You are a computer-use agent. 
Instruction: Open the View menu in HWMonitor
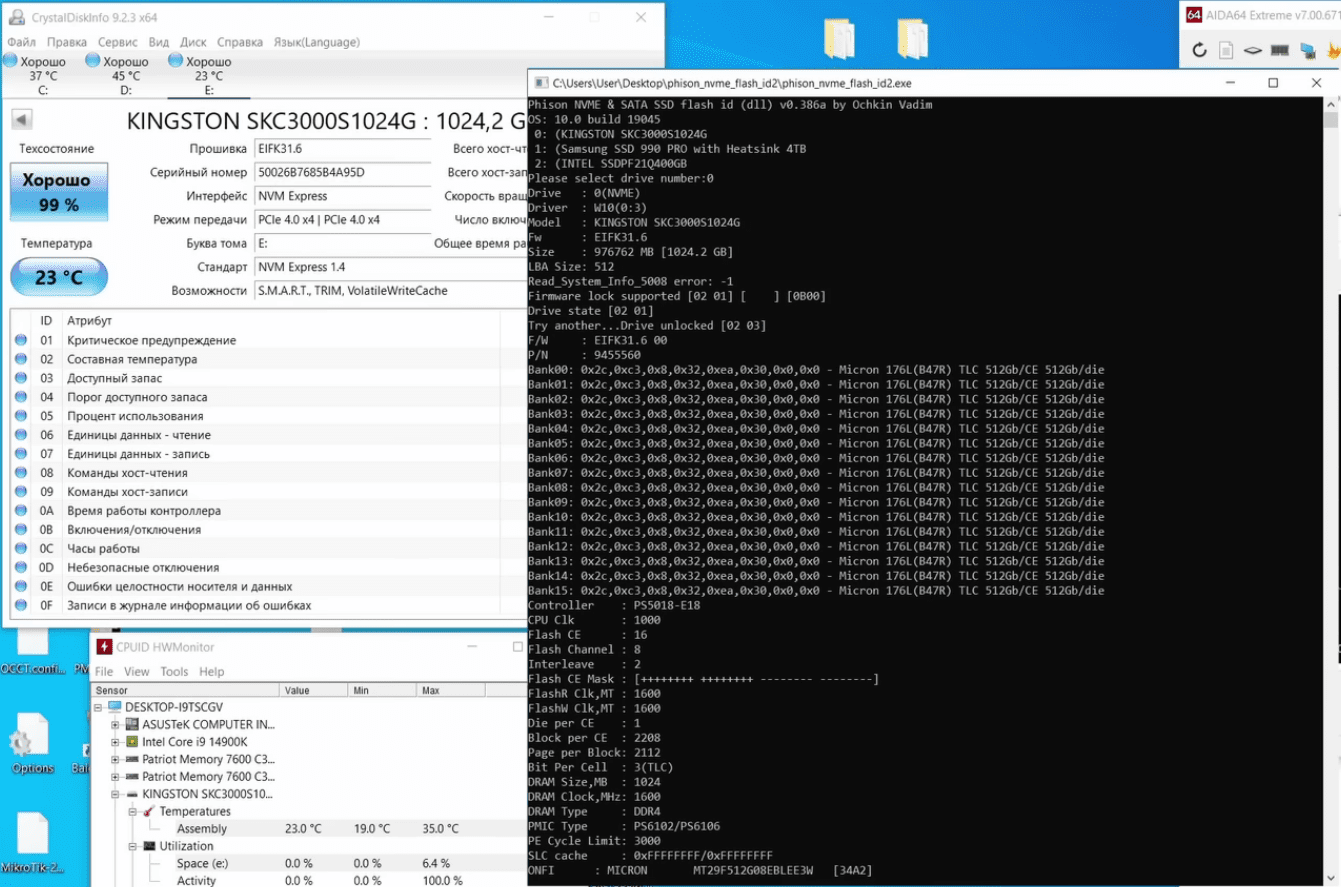(x=137, y=672)
